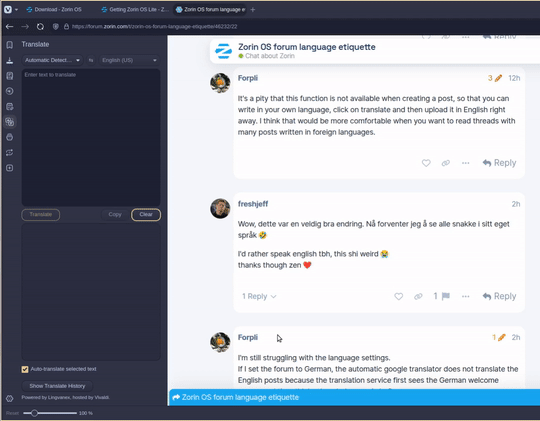
Task: Show more actions on Forpli's 12h post
Action: pyautogui.click(x=465, y=163)
